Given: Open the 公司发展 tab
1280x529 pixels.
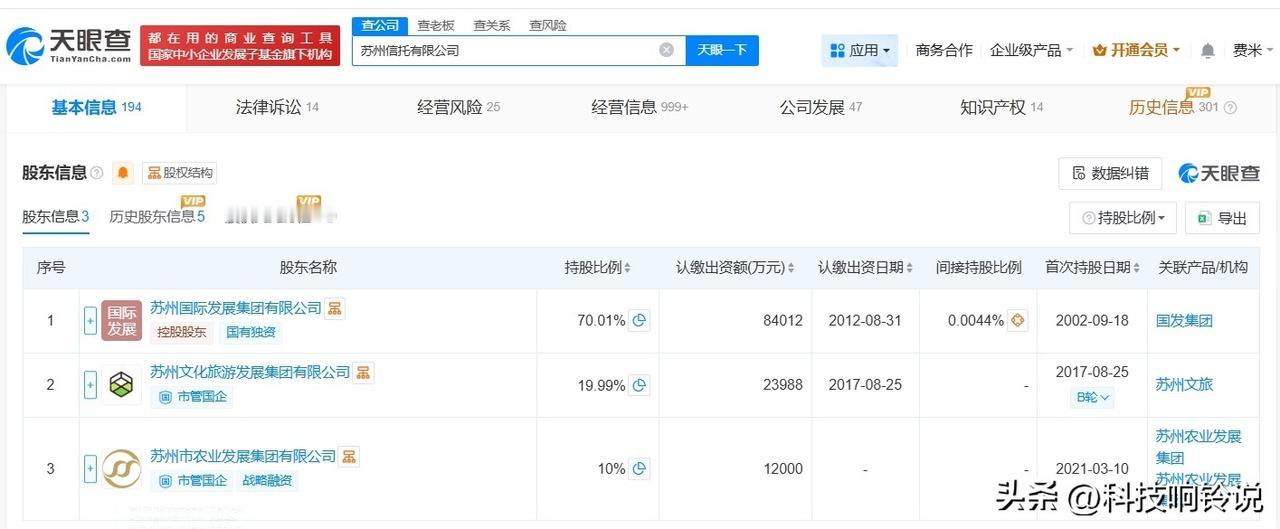Looking at the screenshot, I should [820, 108].
